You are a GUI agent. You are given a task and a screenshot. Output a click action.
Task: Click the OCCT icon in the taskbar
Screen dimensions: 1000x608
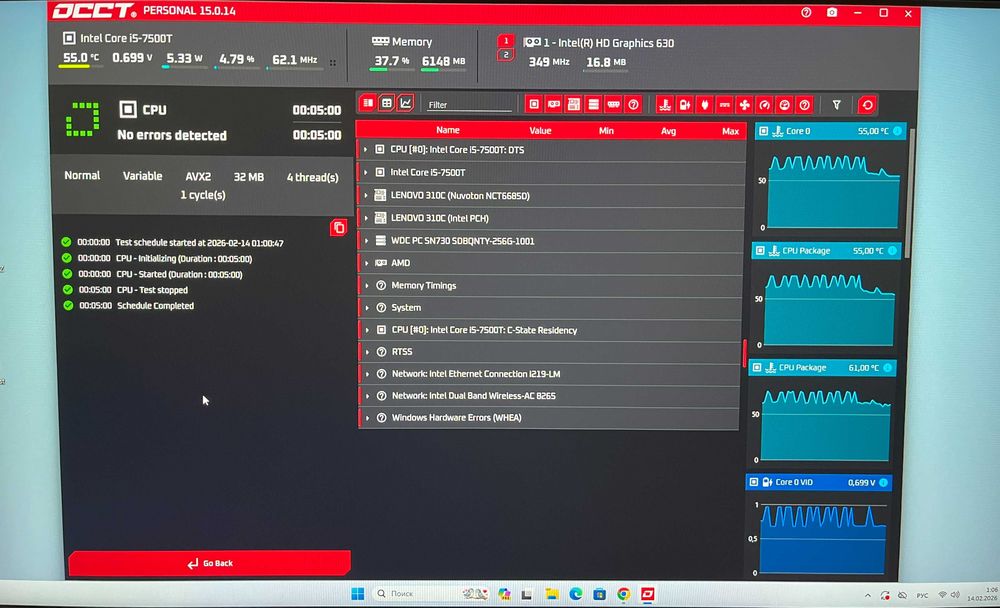[647, 594]
